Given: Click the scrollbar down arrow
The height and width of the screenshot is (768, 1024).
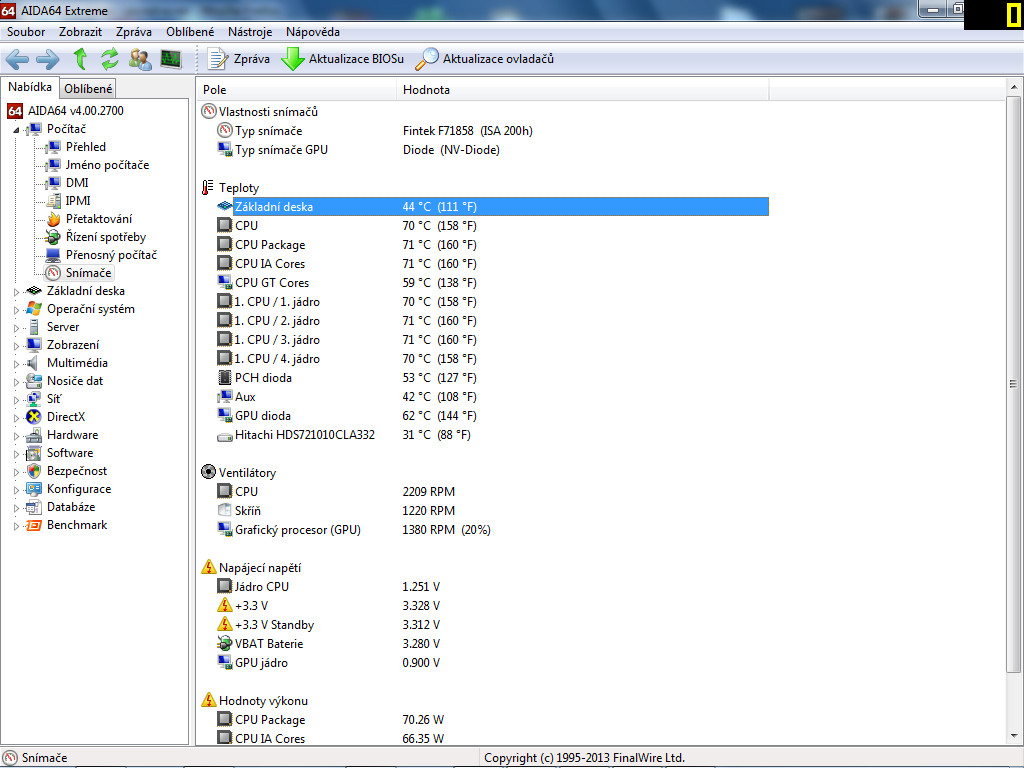Looking at the screenshot, I should point(1014,737).
